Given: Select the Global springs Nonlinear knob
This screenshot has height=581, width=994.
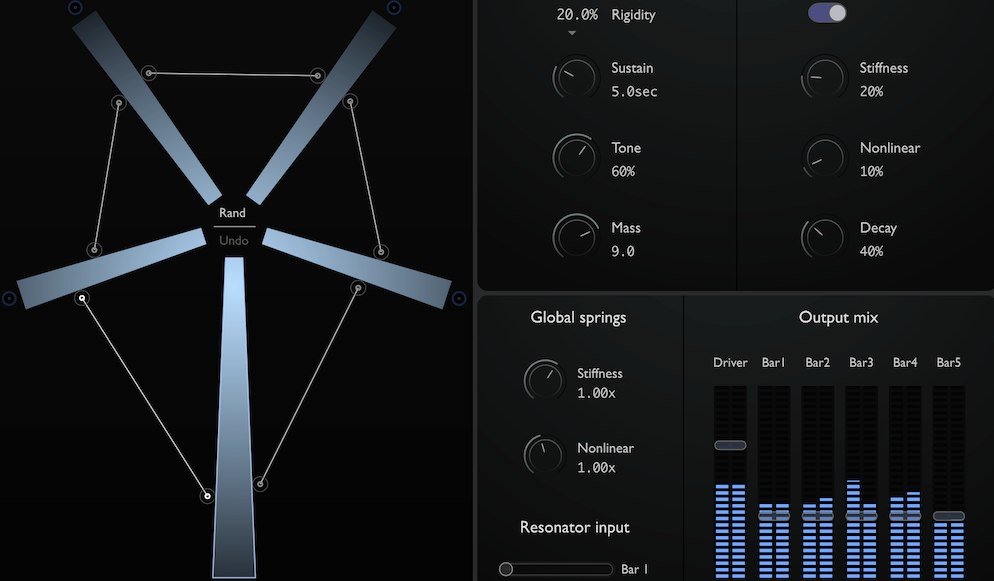Looking at the screenshot, I should (543, 455).
